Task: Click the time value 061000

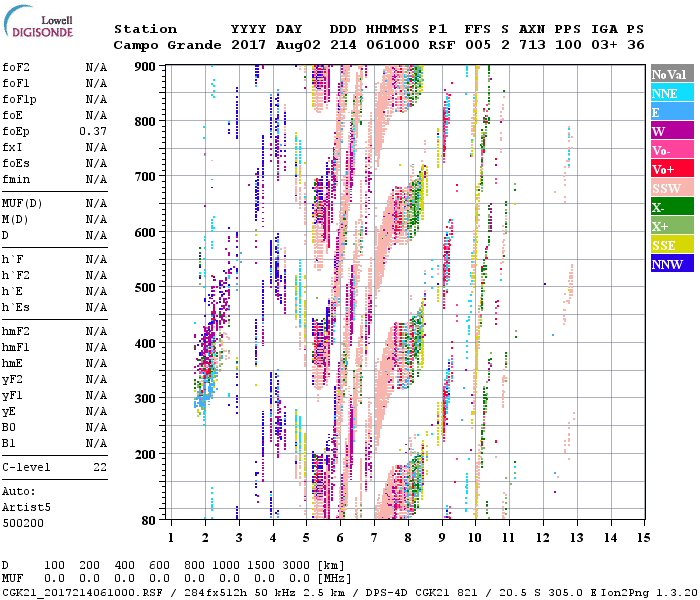Action: click(x=393, y=45)
